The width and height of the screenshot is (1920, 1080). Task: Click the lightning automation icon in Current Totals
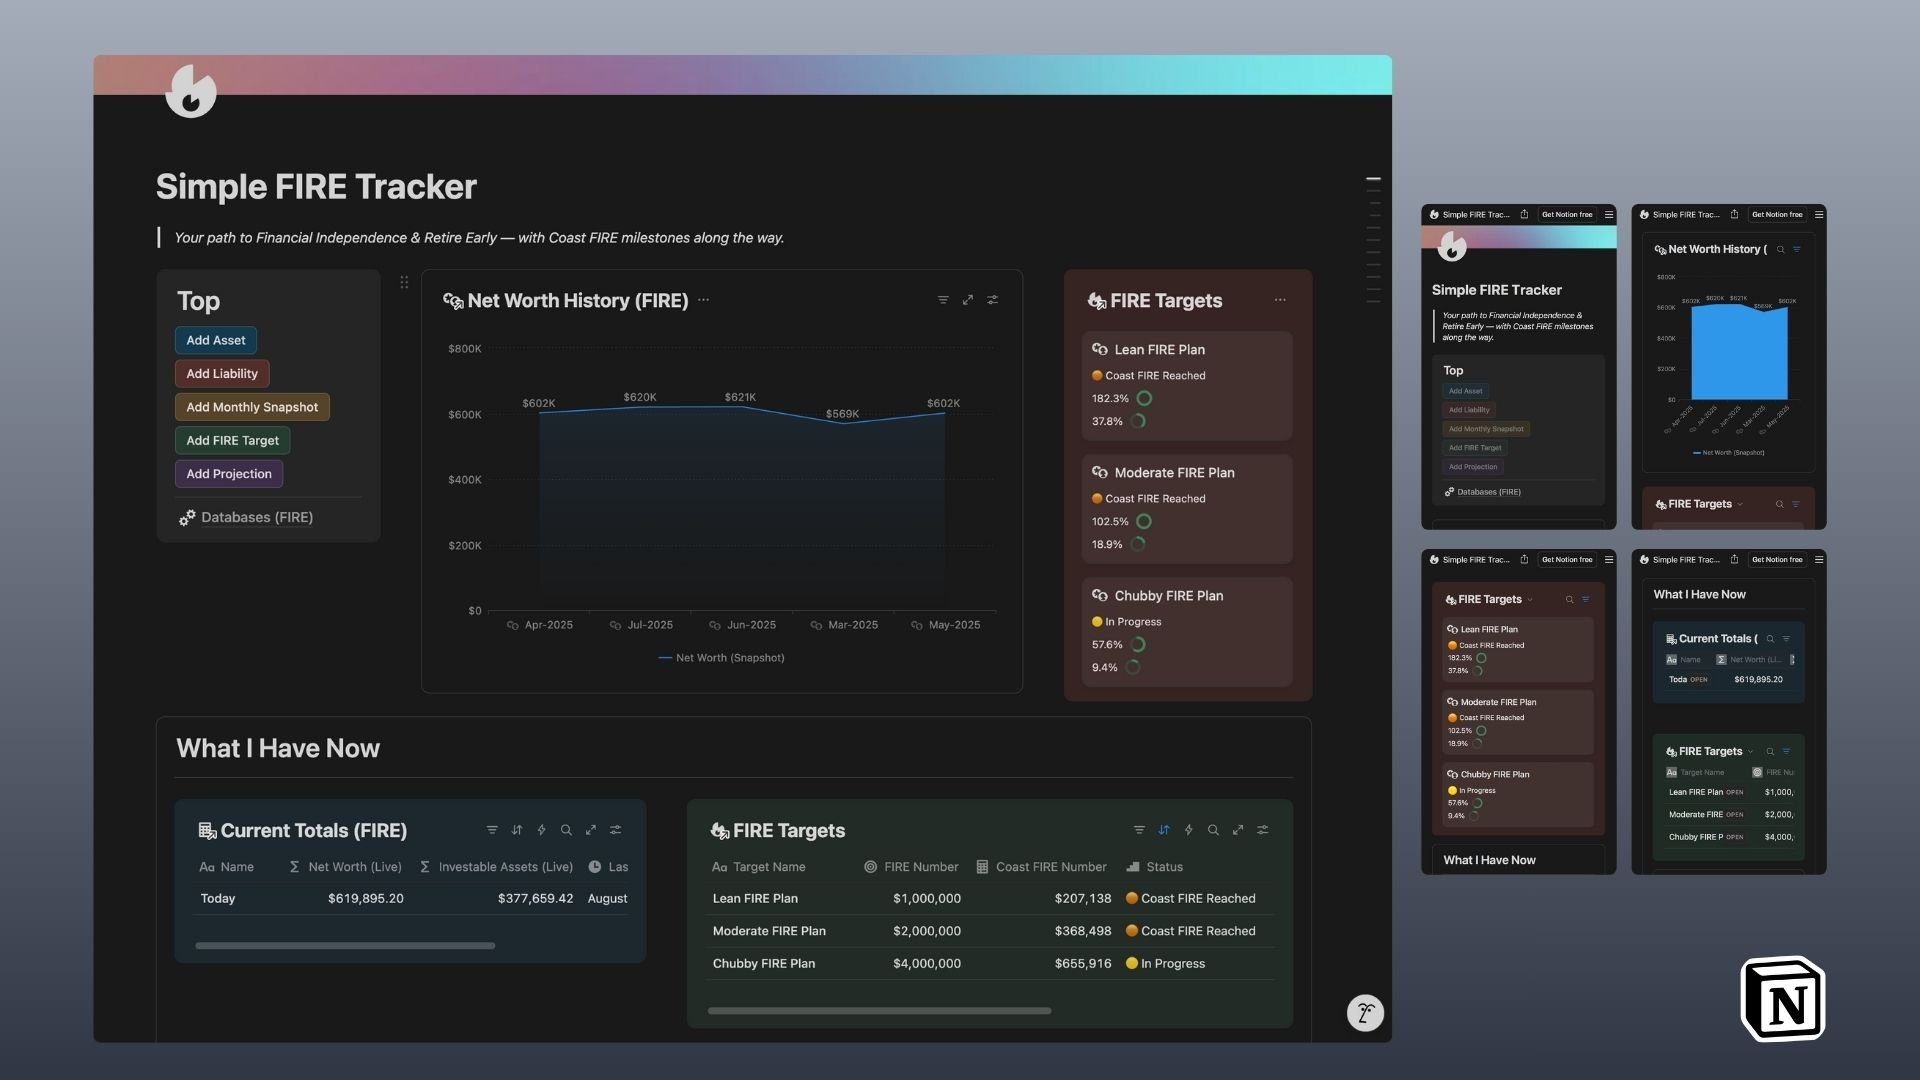click(x=541, y=830)
